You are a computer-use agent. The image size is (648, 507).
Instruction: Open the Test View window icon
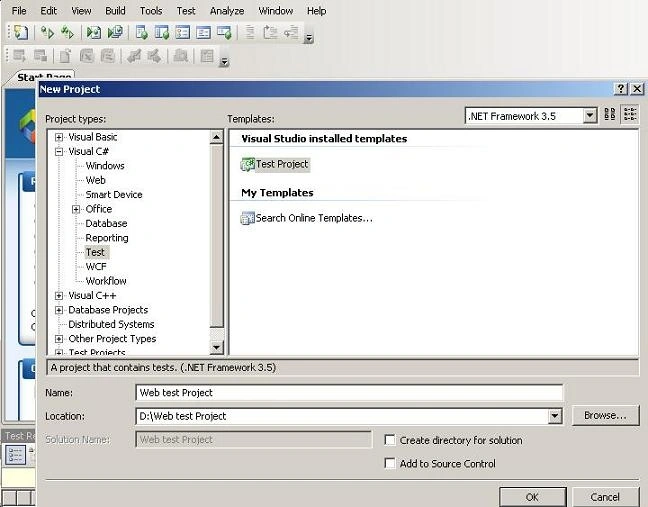pyautogui.click(x=142, y=32)
